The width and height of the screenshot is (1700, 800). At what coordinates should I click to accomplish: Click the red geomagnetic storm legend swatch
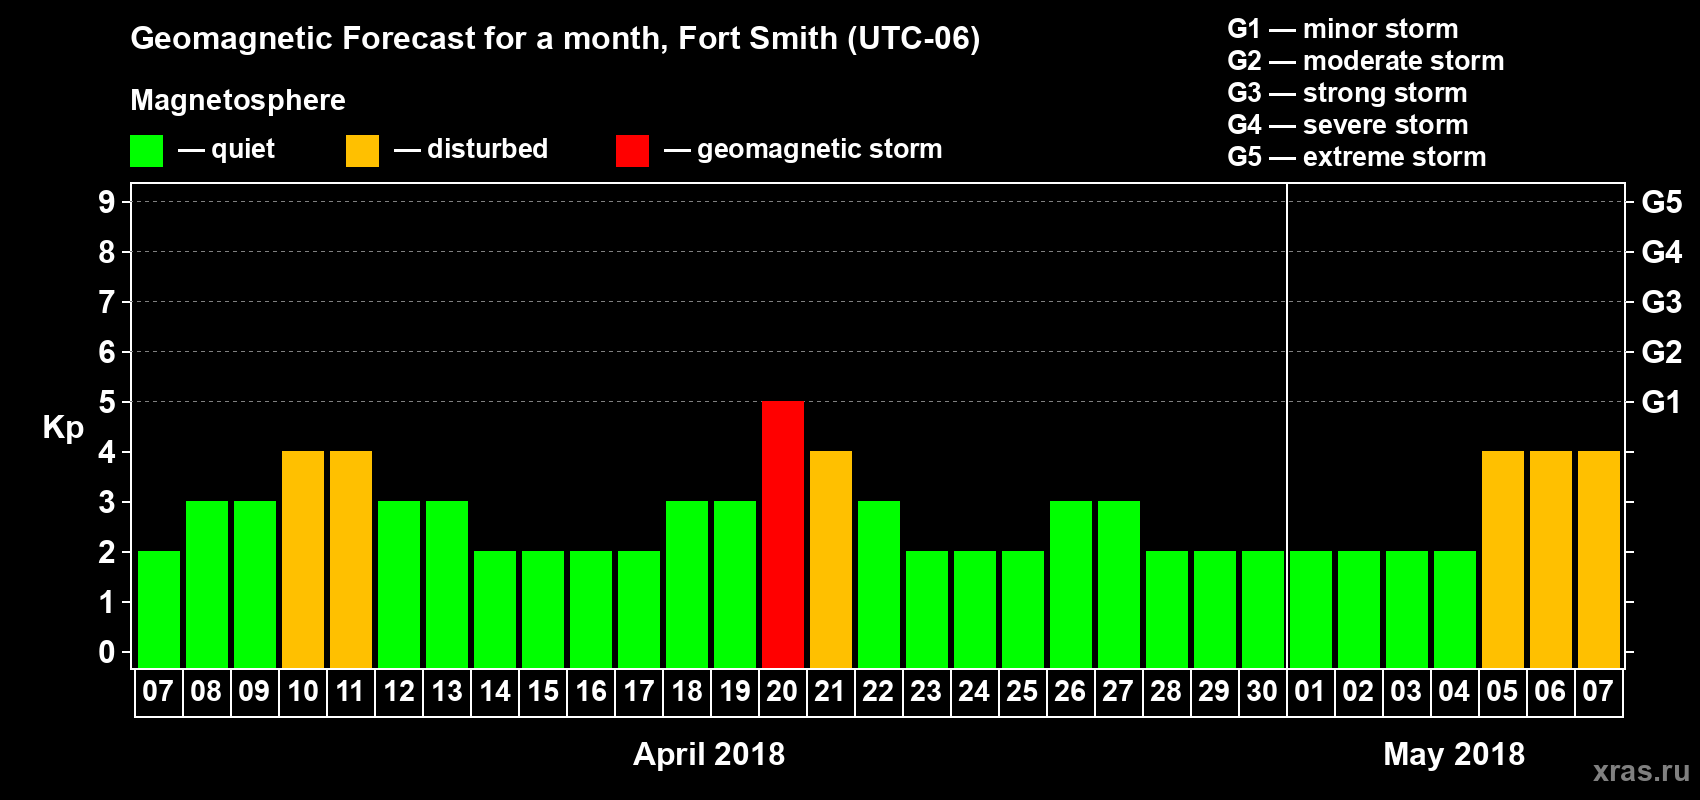[x=633, y=151]
